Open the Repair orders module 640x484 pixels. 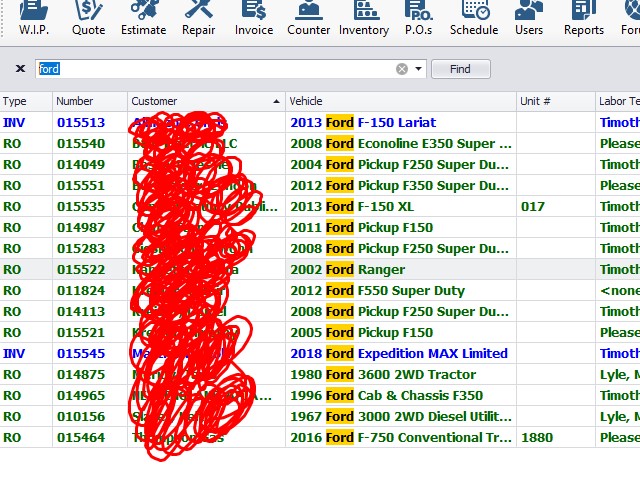point(199,18)
